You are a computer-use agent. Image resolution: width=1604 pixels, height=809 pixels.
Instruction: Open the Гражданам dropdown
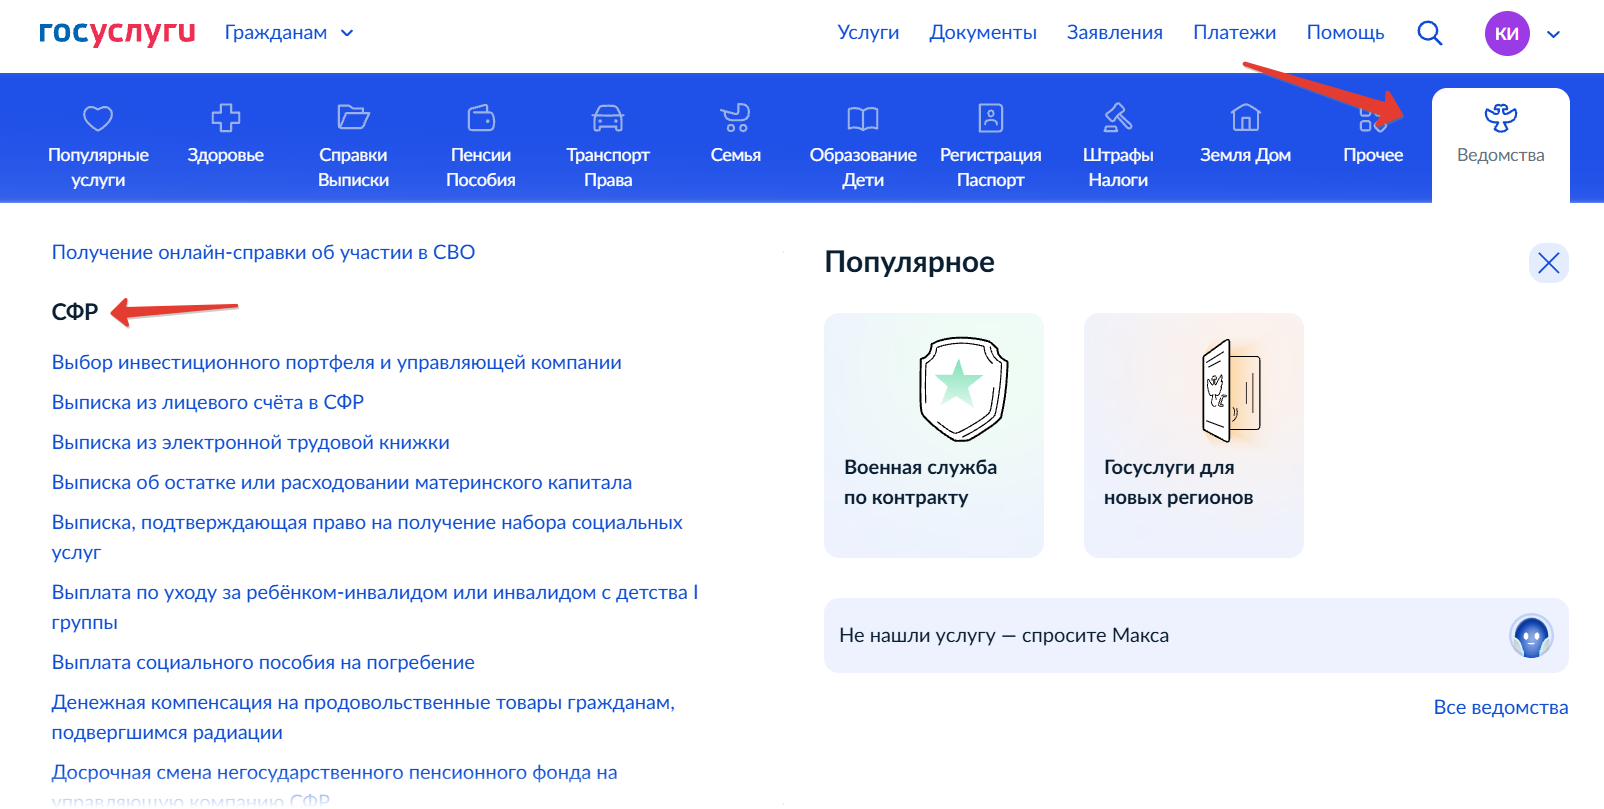[289, 33]
